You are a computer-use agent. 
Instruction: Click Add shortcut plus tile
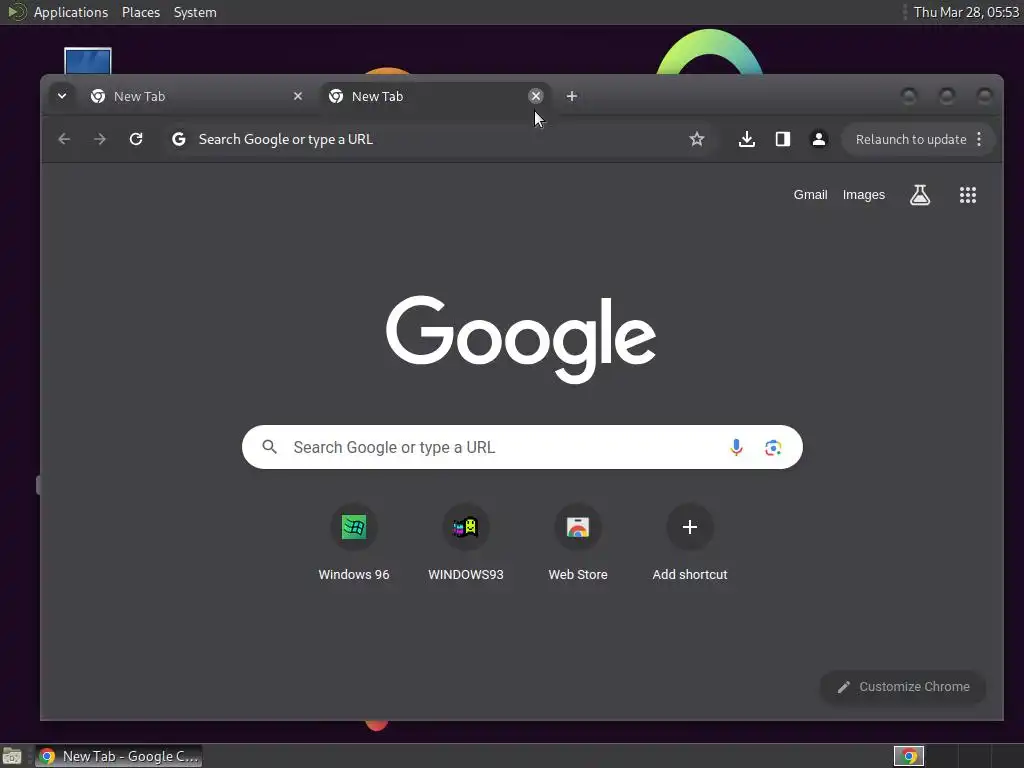690,543
